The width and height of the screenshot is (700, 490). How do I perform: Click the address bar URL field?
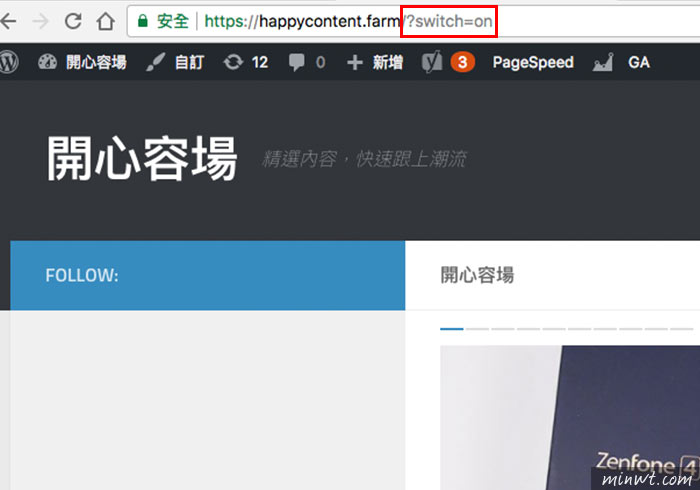(413, 21)
